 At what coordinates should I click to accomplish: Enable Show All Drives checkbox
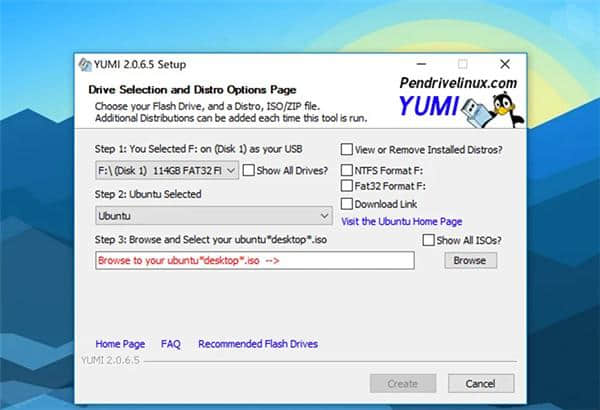pyautogui.click(x=248, y=170)
